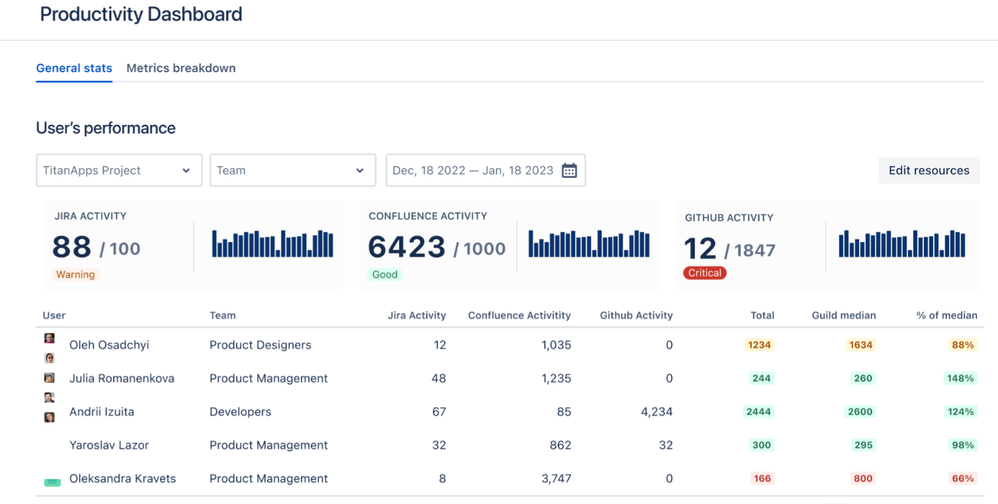Switch to the Metrics breakdown tab
998x504 pixels.
tap(181, 68)
